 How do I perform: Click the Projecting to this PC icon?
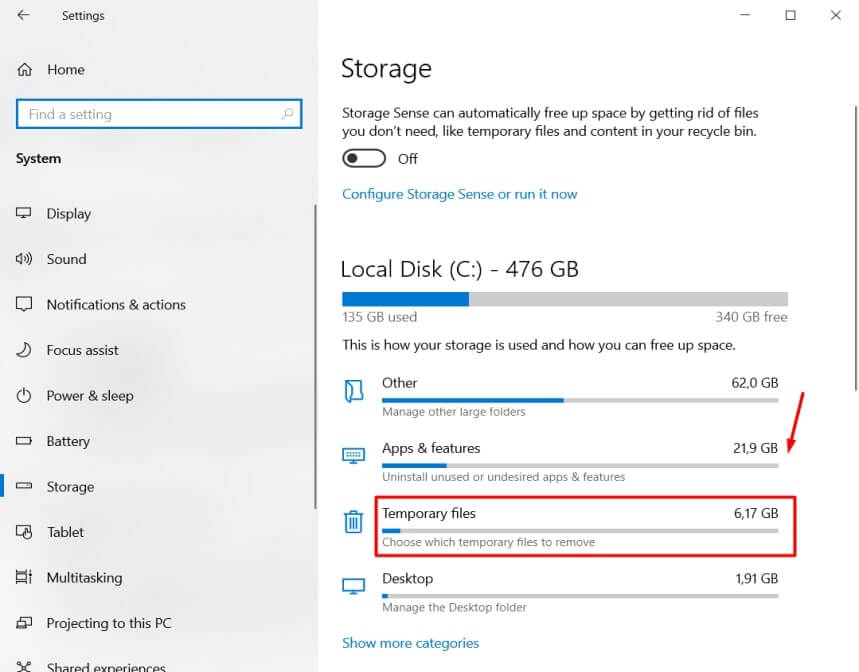click(x=24, y=623)
